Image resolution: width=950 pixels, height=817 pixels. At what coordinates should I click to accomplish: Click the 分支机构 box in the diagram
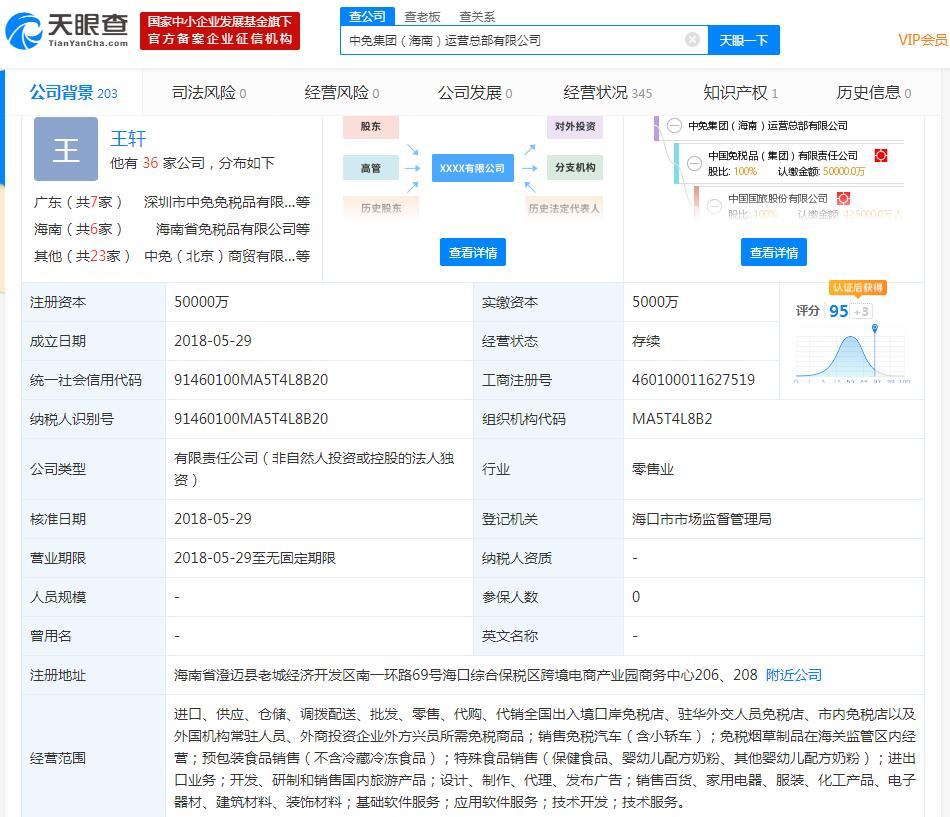click(x=575, y=167)
